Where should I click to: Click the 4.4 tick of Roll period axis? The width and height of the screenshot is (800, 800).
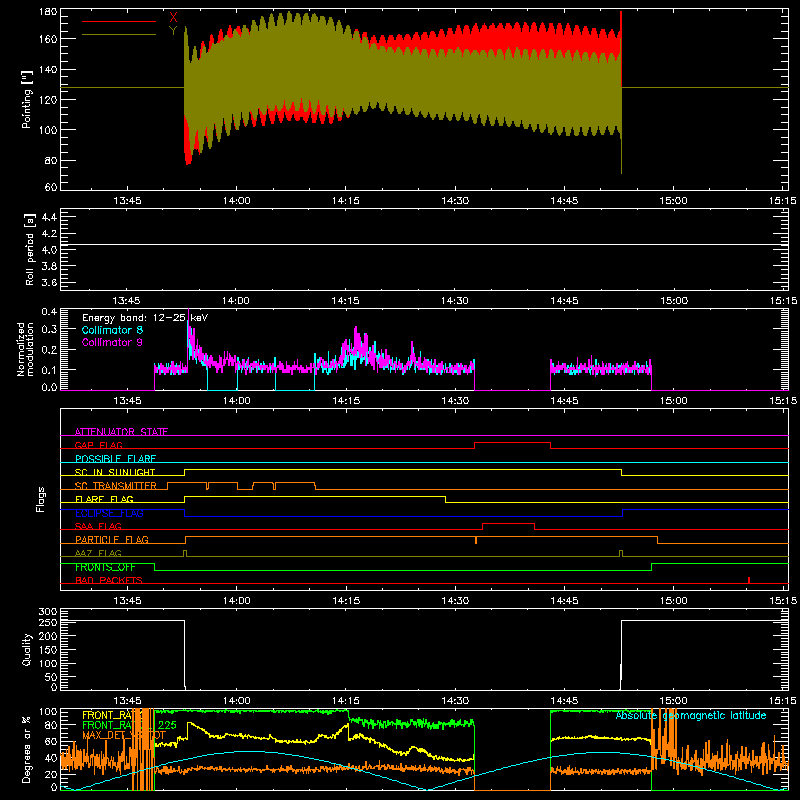[x=48, y=217]
